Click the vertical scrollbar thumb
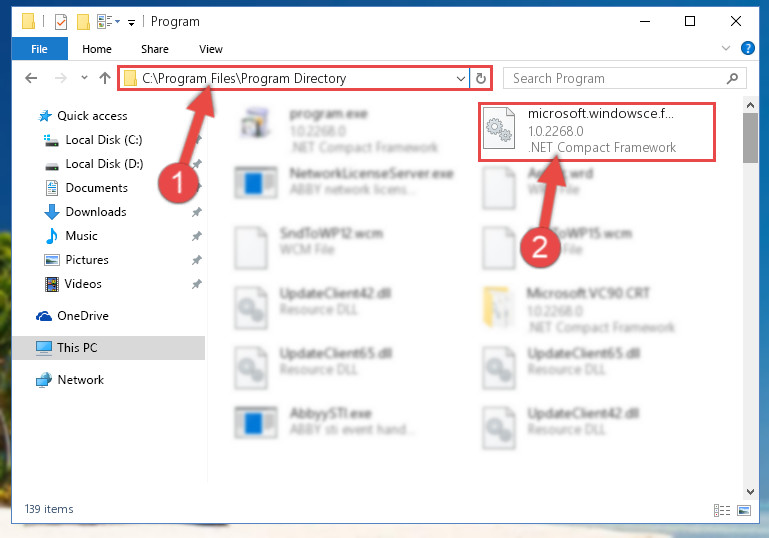This screenshot has width=769, height=538. coord(750,138)
